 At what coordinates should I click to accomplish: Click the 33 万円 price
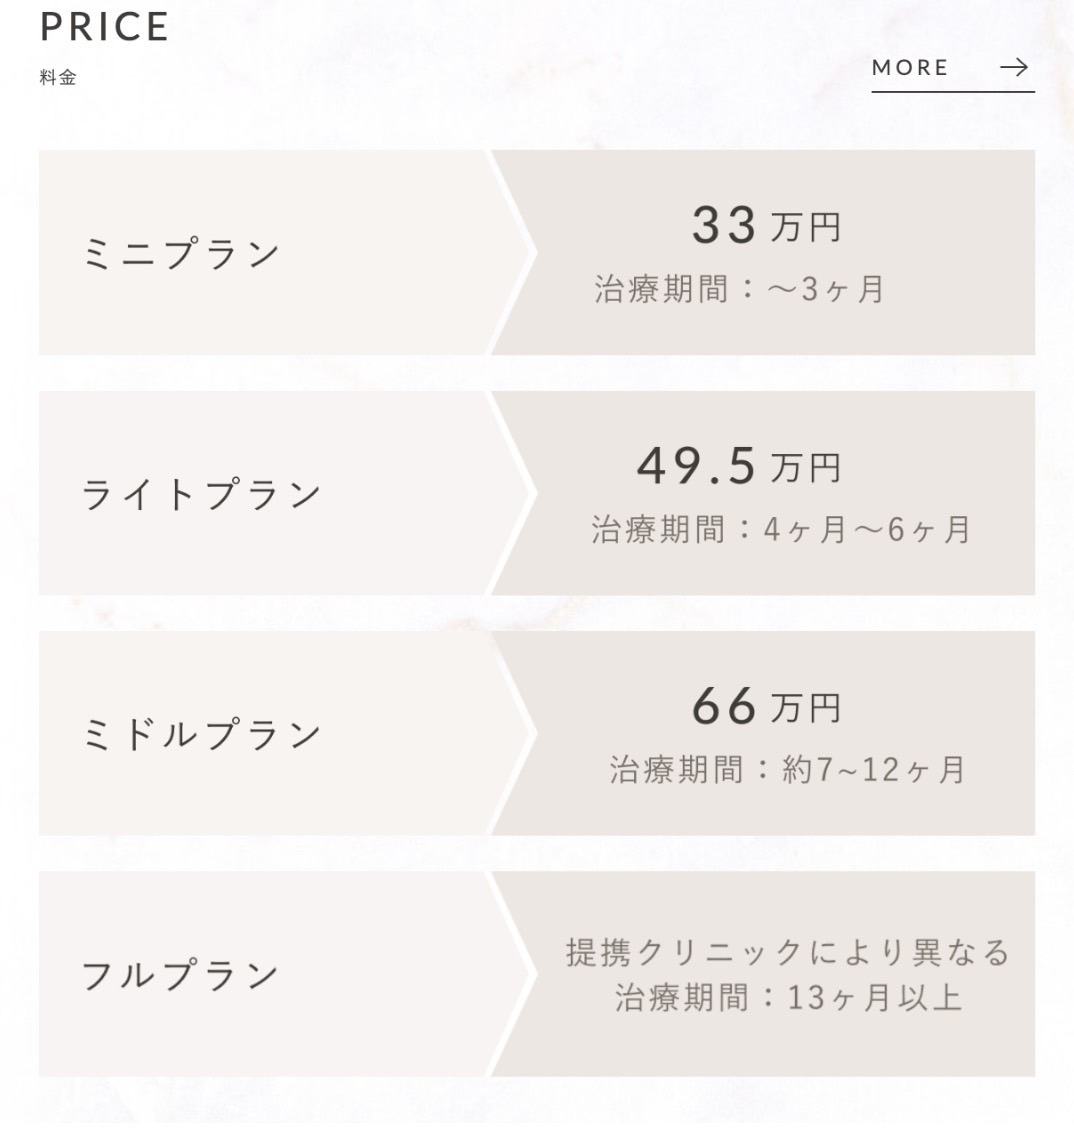coord(766,225)
